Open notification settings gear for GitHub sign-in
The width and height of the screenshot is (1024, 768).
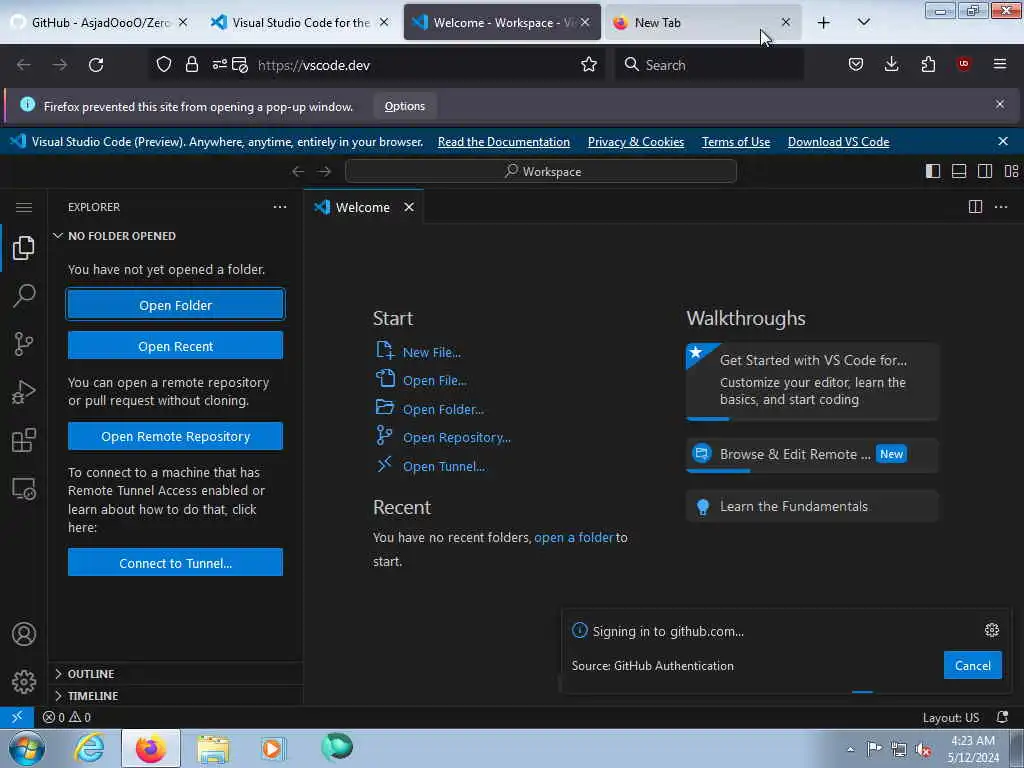tap(991, 630)
